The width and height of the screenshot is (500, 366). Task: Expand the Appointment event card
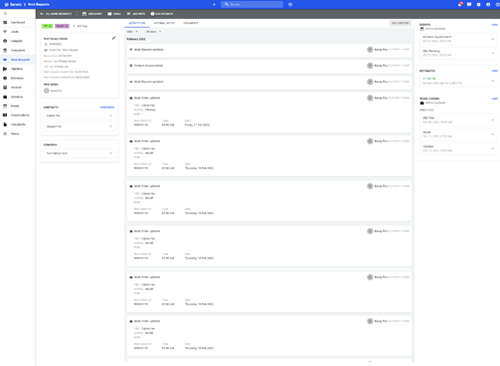458,39
